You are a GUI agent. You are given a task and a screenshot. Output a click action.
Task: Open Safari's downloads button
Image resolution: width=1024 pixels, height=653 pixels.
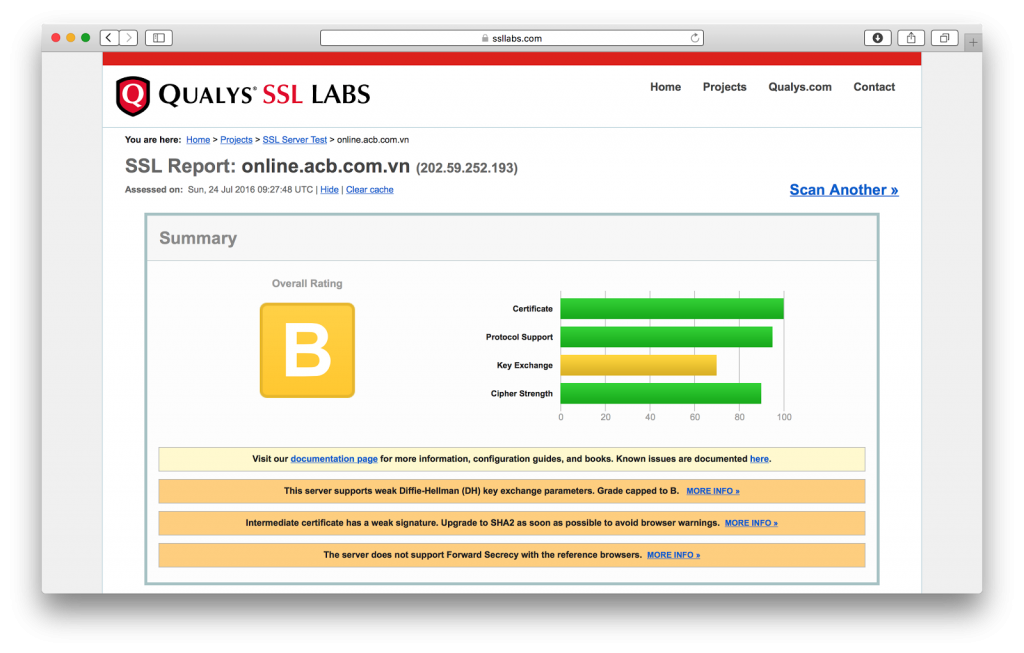(x=878, y=38)
